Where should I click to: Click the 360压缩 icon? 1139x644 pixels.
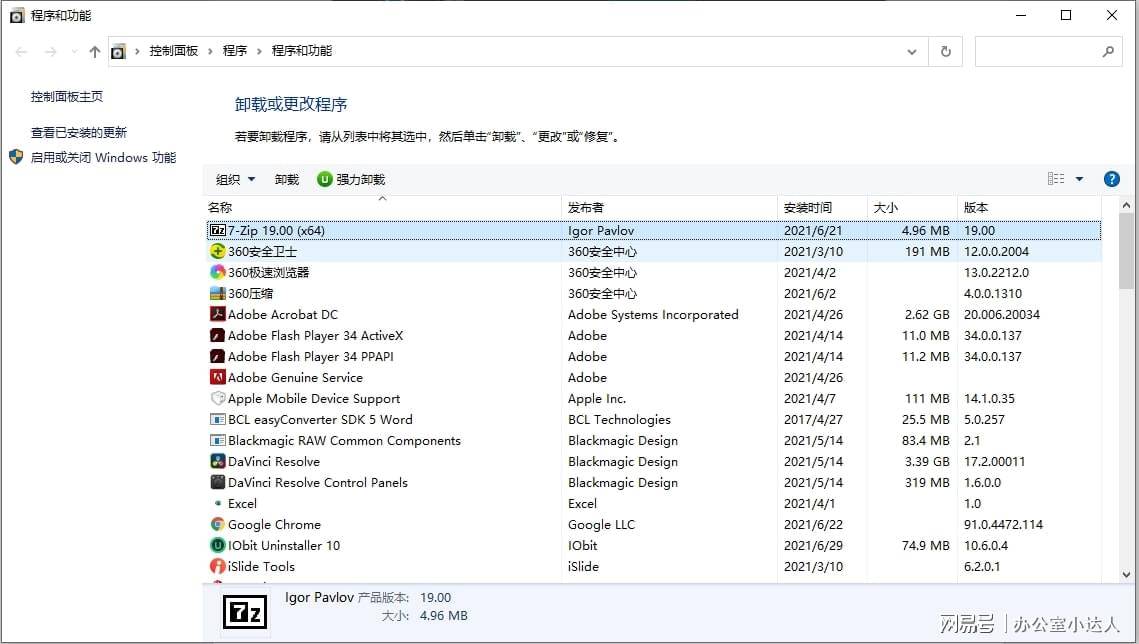pos(217,293)
